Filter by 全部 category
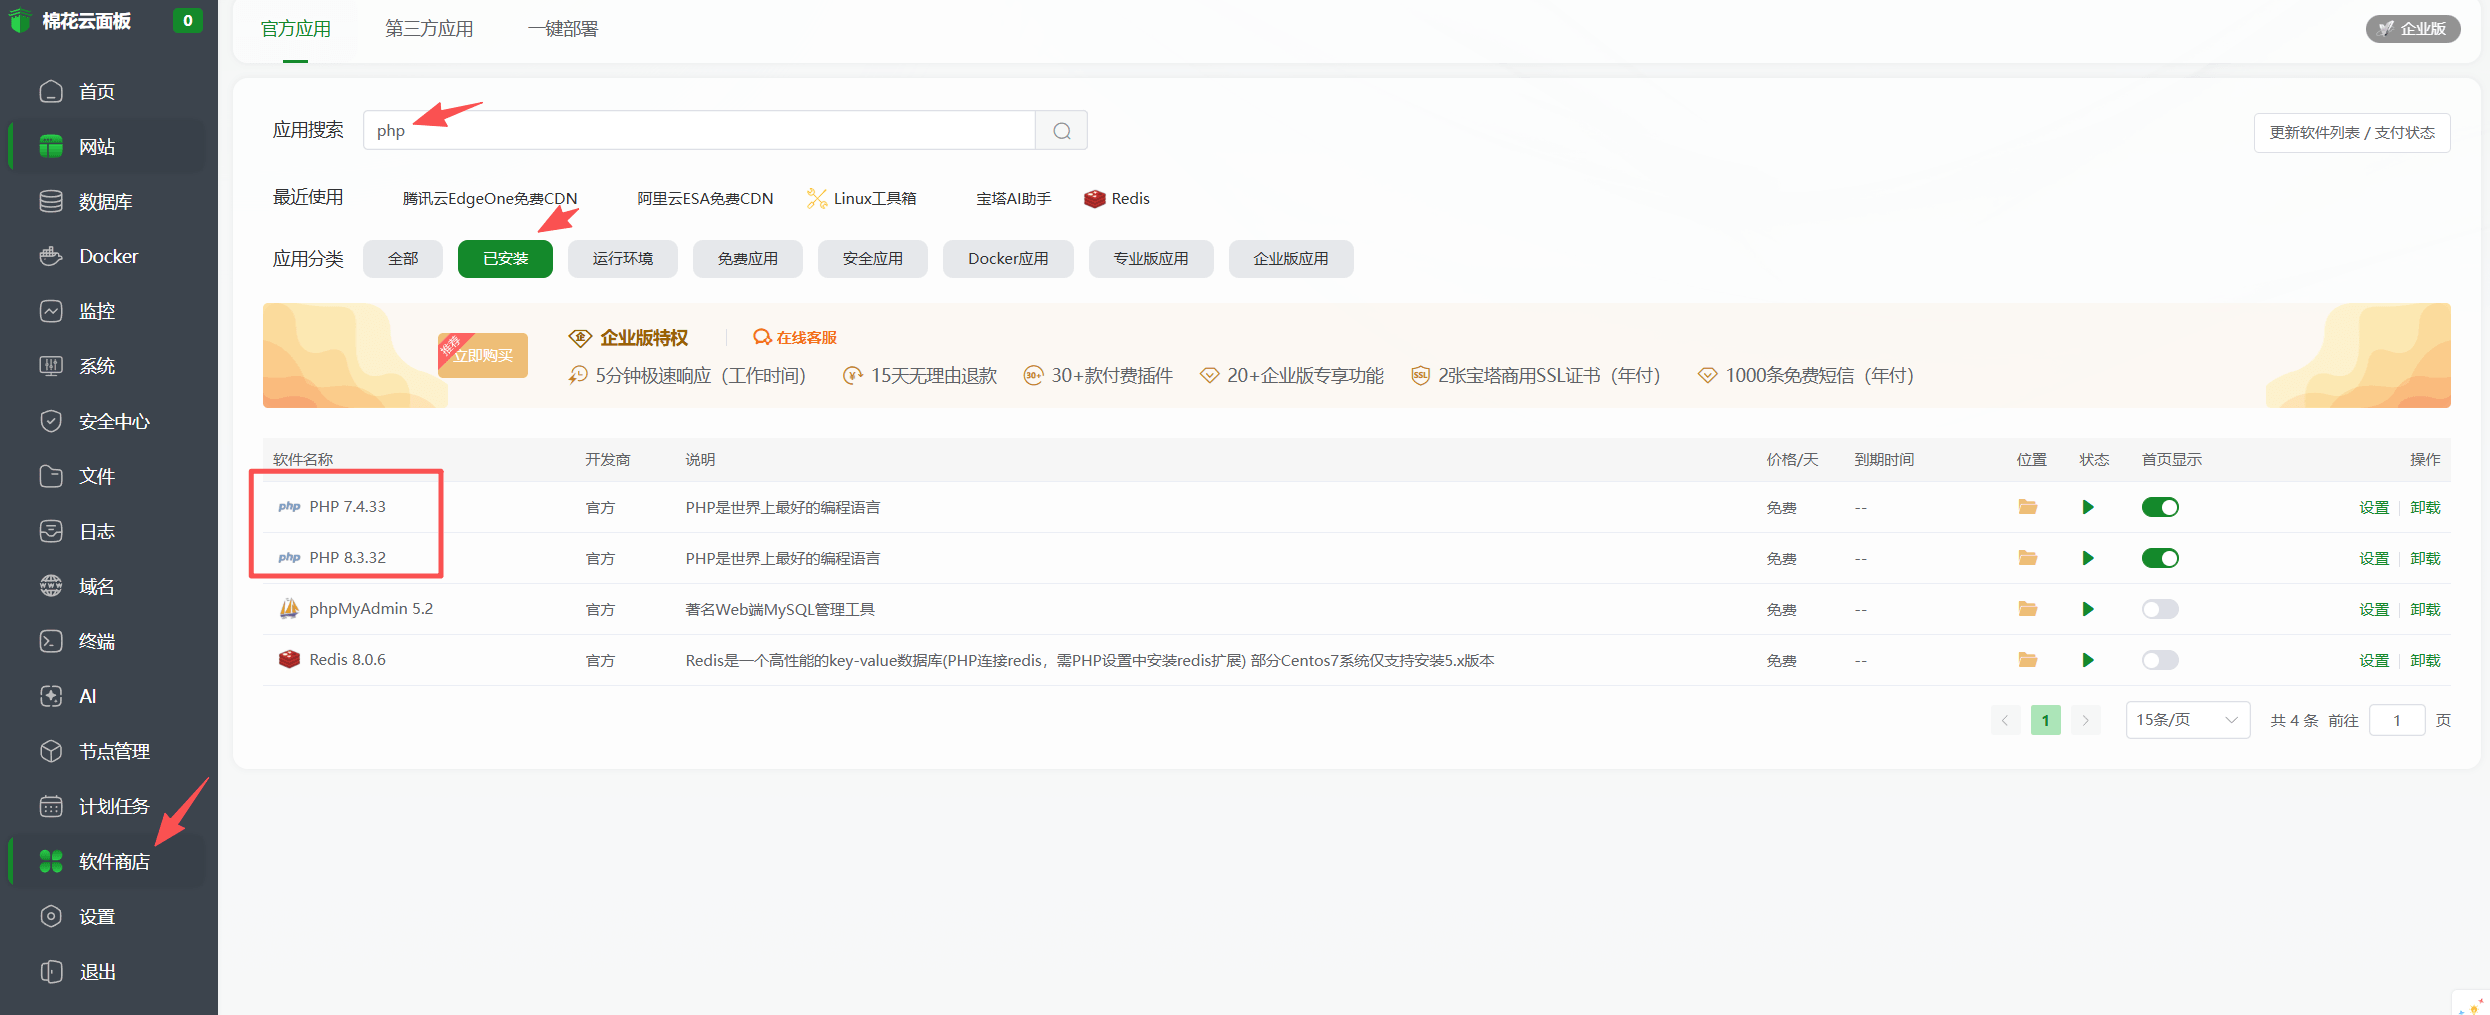This screenshot has height=1015, width=2490. [403, 259]
